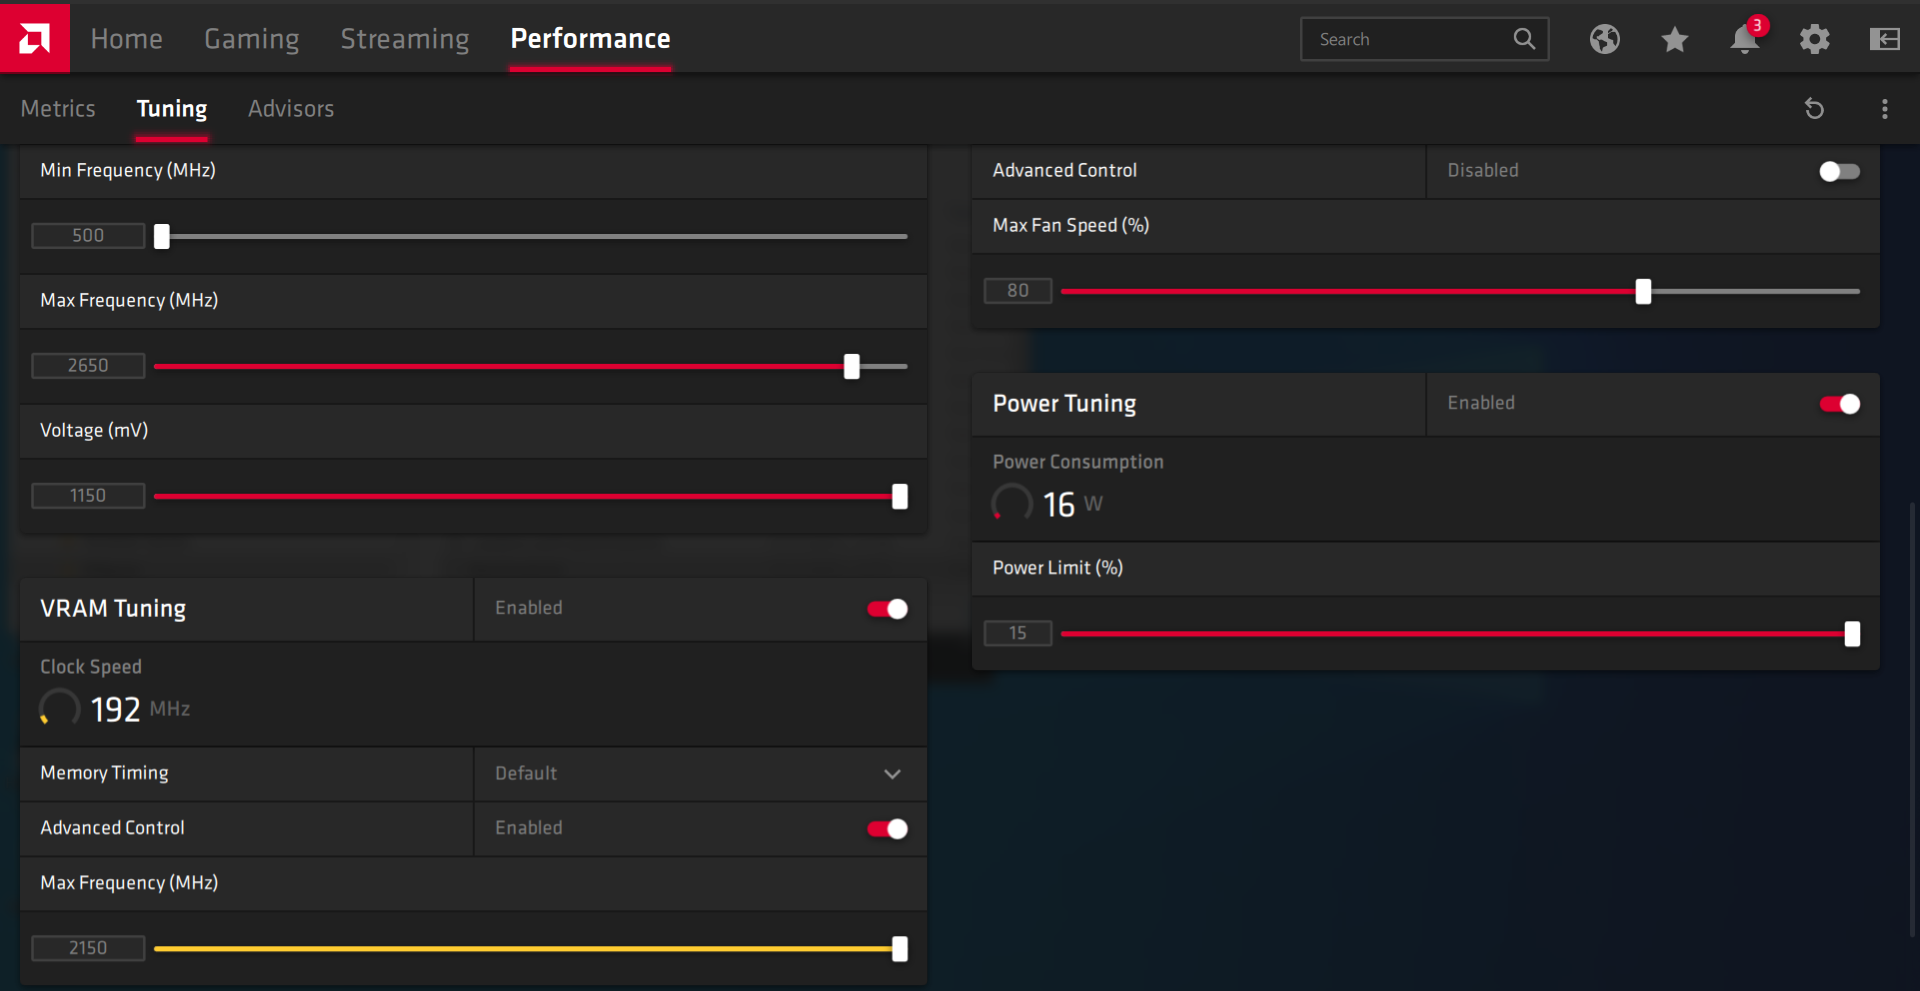This screenshot has height=991, width=1920.
Task: Click the Max Fan Speed value box 80
Action: pos(1018,291)
